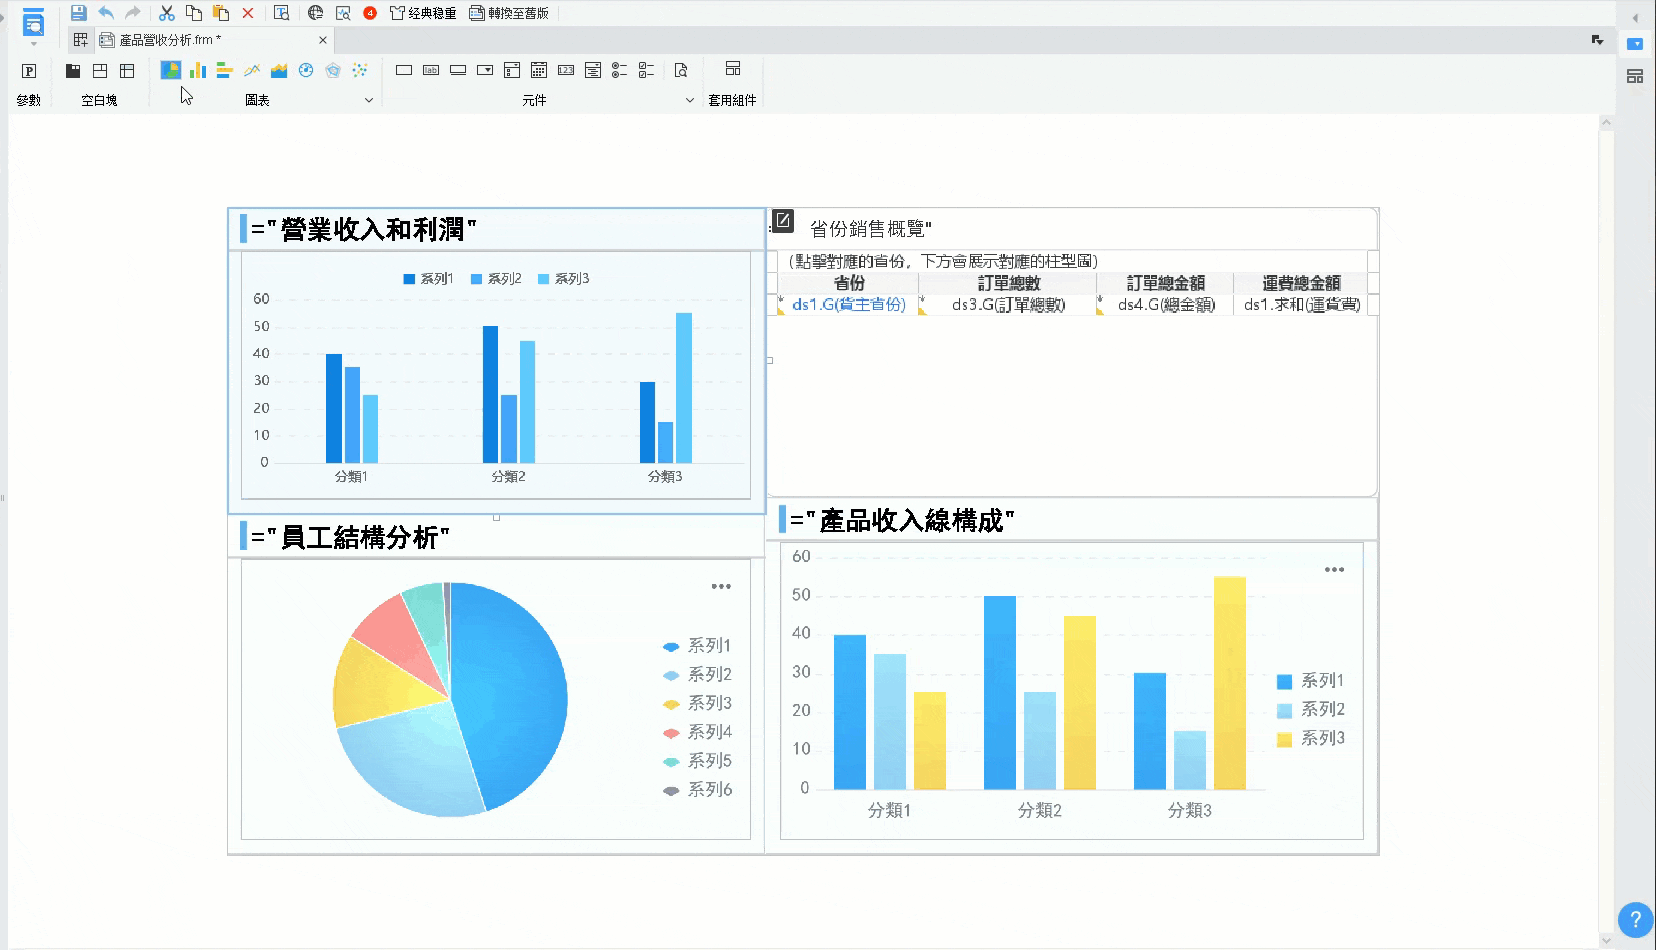The image size is (1656, 950).
Task: Click the ds1.G(貨主省份) cell link
Action: tap(848, 305)
